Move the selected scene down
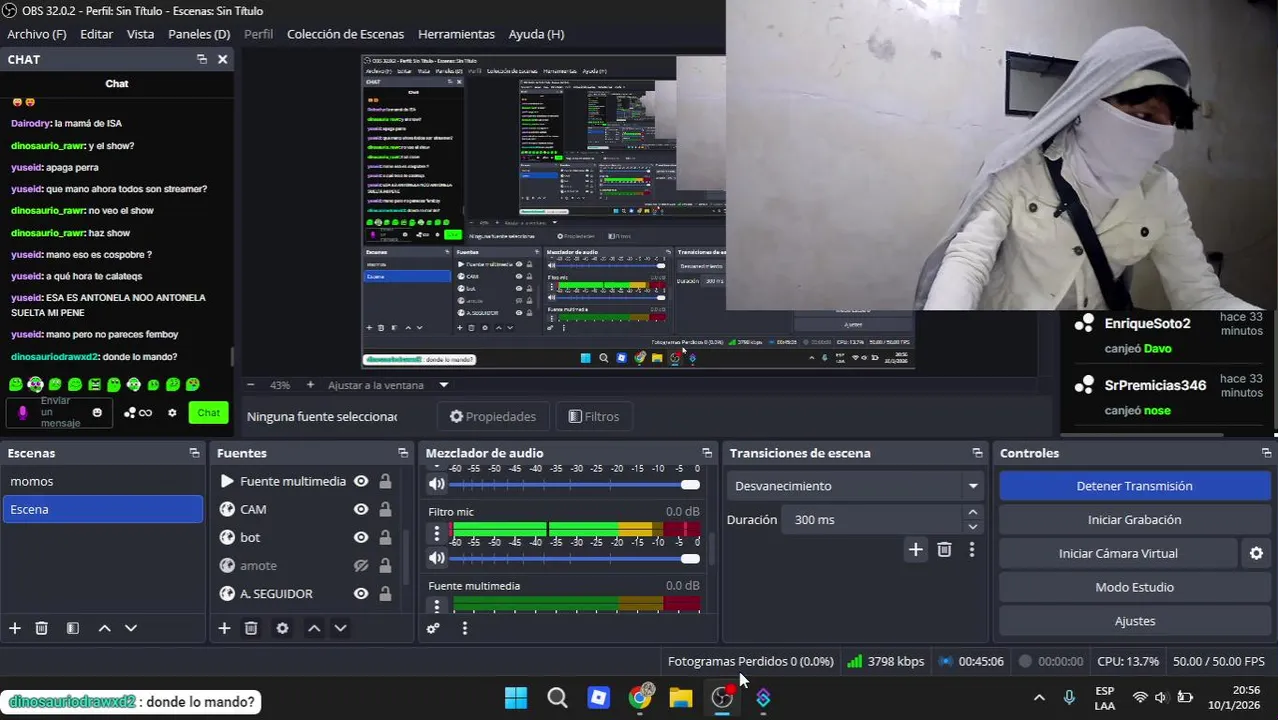Viewport: 1278px width, 720px height. click(130, 628)
